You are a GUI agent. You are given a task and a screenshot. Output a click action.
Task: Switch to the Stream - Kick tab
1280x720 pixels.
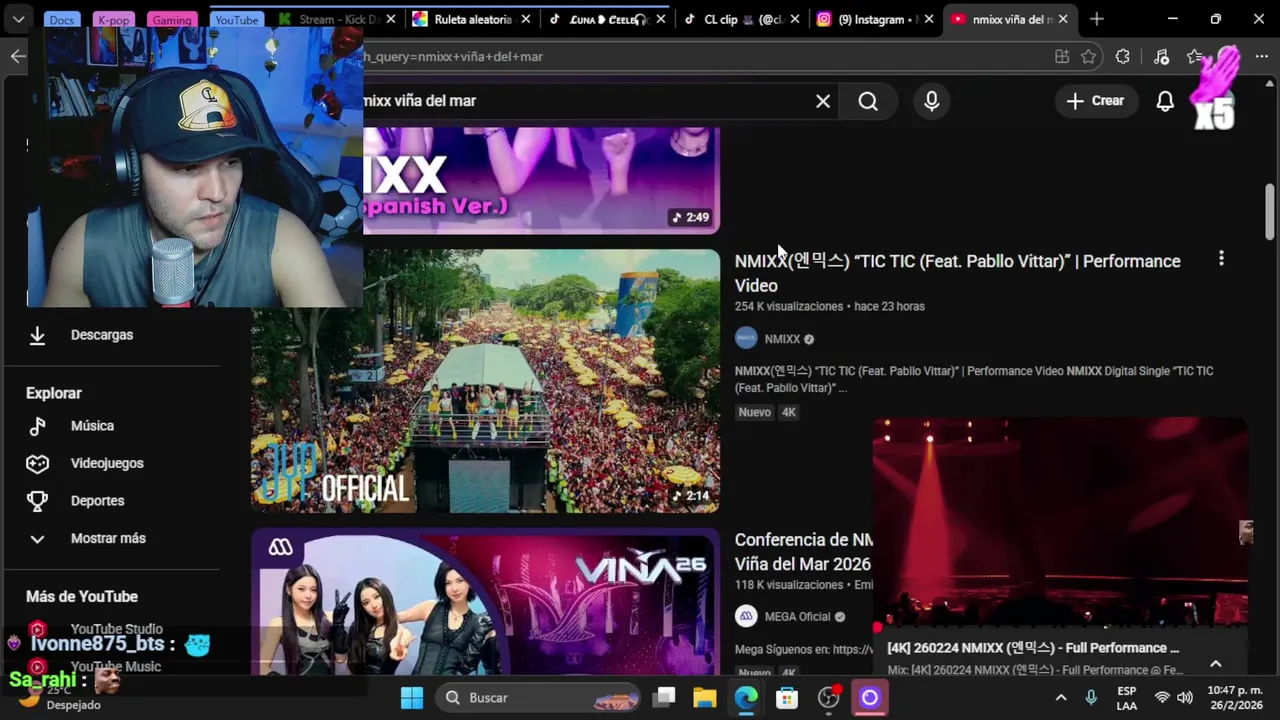point(337,19)
